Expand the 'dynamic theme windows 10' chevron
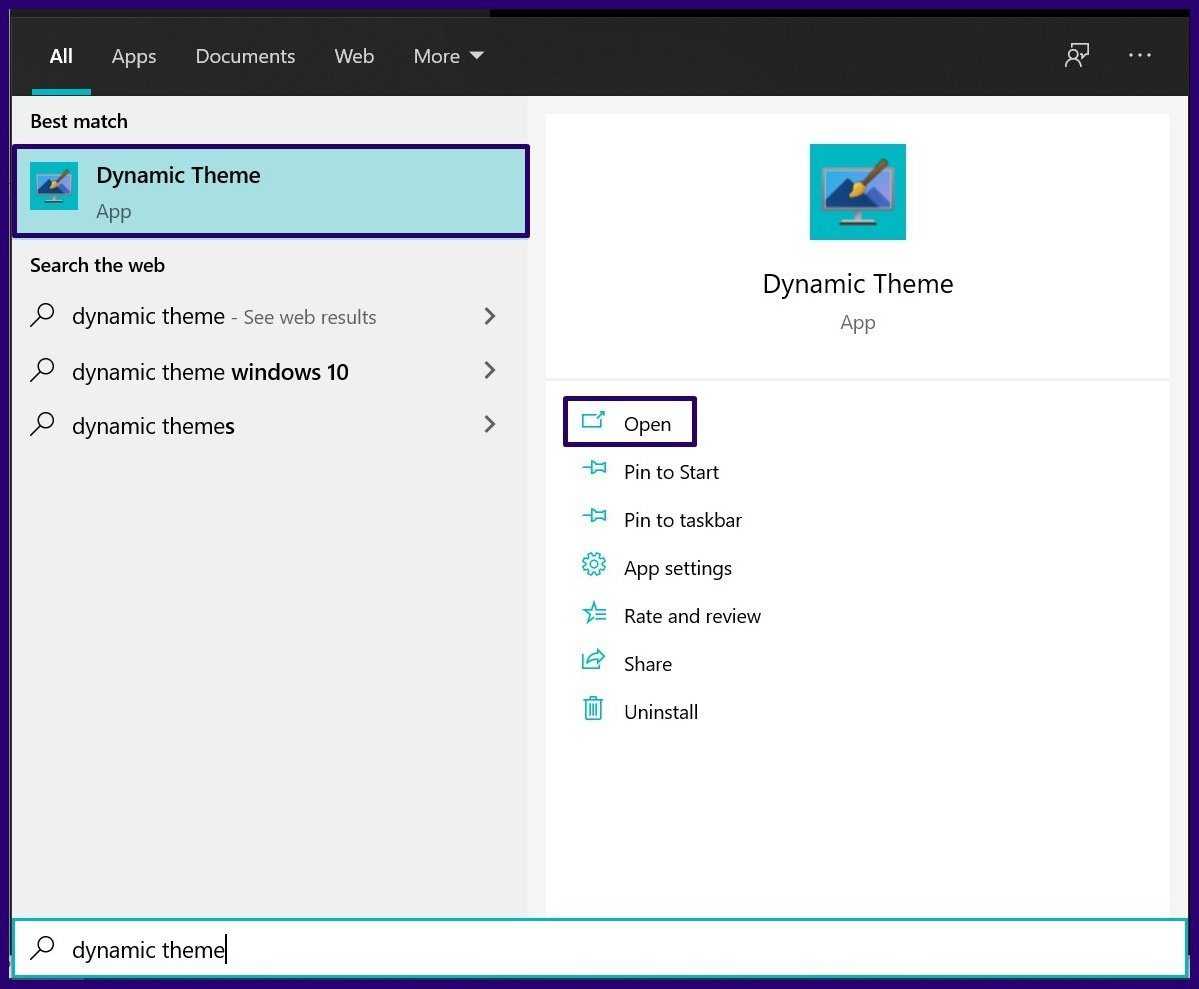 [x=490, y=371]
